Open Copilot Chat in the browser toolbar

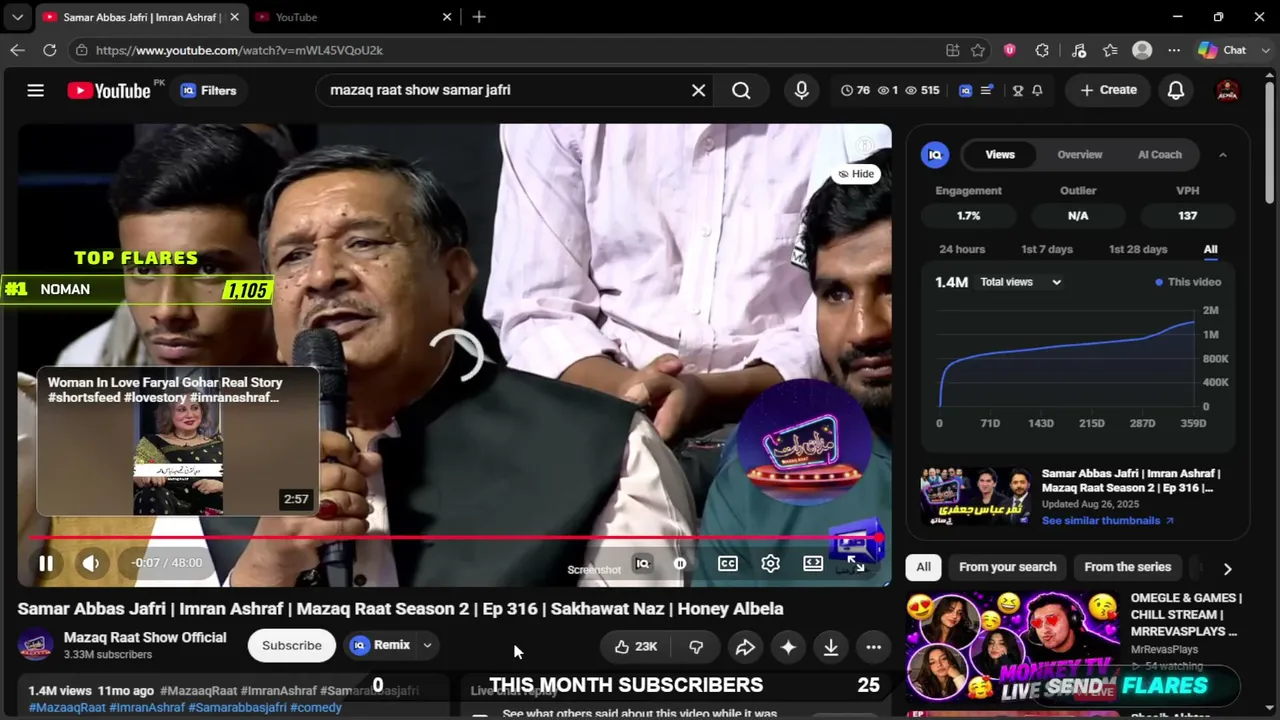pyautogui.click(x=1222, y=50)
